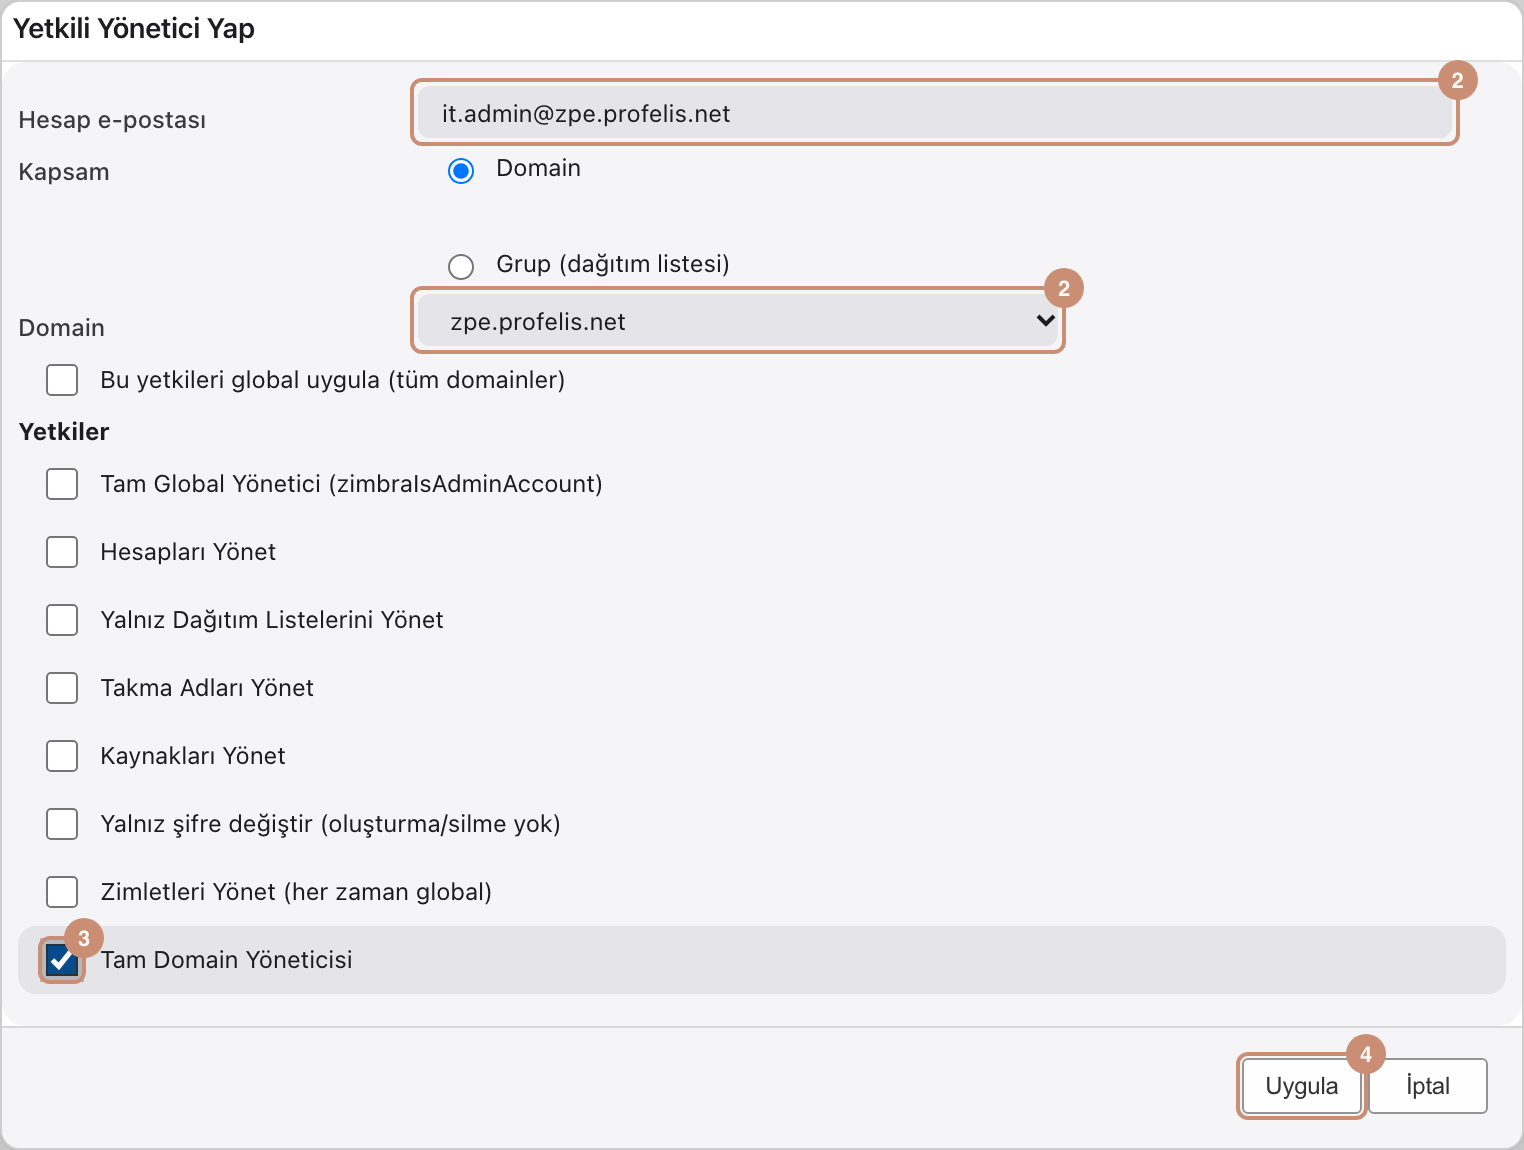Select the Domain scope radio button

(461, 171)
